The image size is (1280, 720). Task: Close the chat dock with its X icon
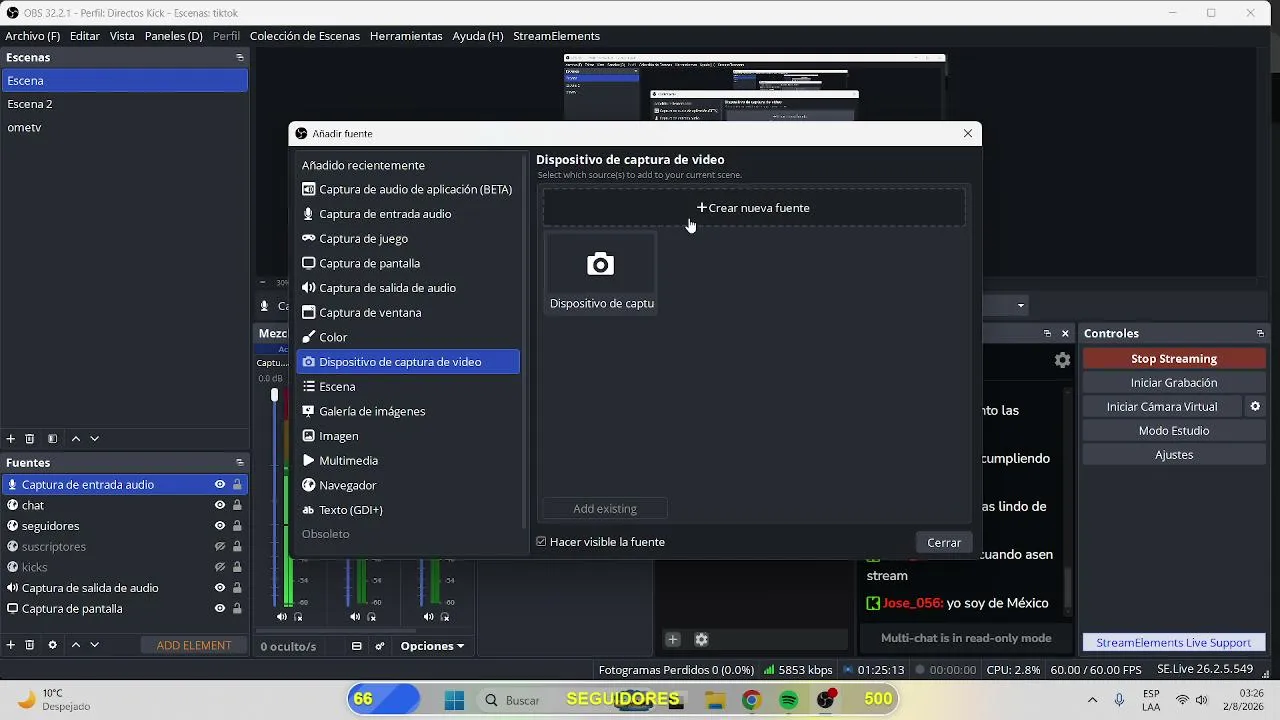pyautogui.click(x=1065, y=333)
